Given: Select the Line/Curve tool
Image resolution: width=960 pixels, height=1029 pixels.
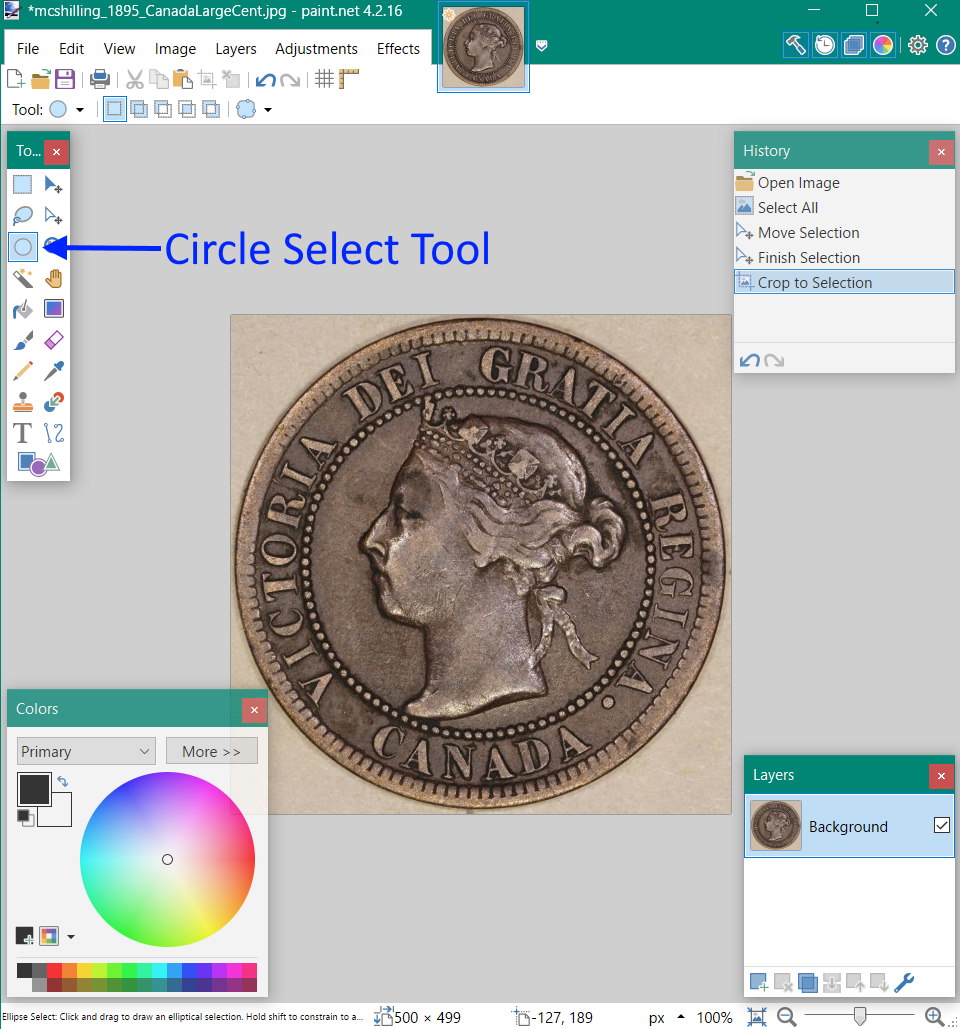Looking at the screenshot, I should pyautogui.click(x=53, y=433).
